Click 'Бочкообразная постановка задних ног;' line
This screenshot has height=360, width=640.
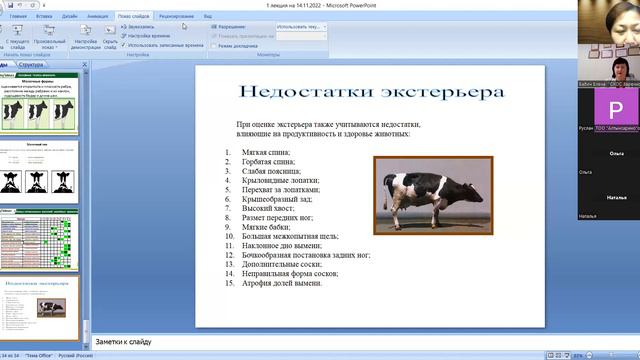(306, 255)
